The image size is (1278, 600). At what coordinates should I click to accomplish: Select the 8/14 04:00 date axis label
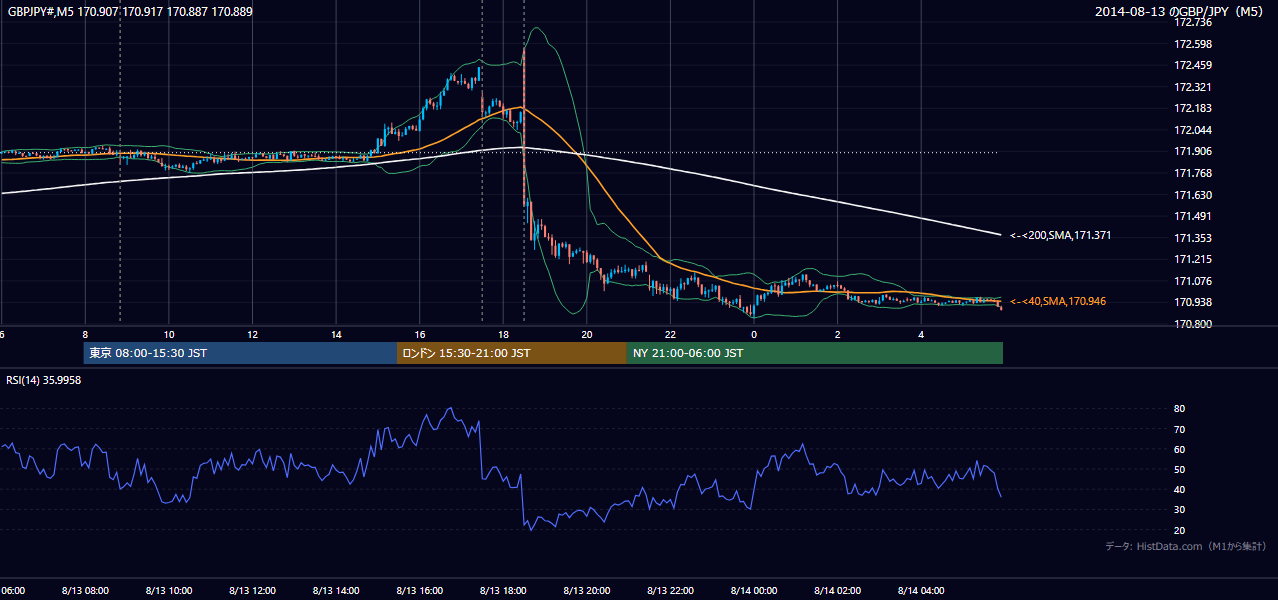pyautogui.click(x=922, y=590)
